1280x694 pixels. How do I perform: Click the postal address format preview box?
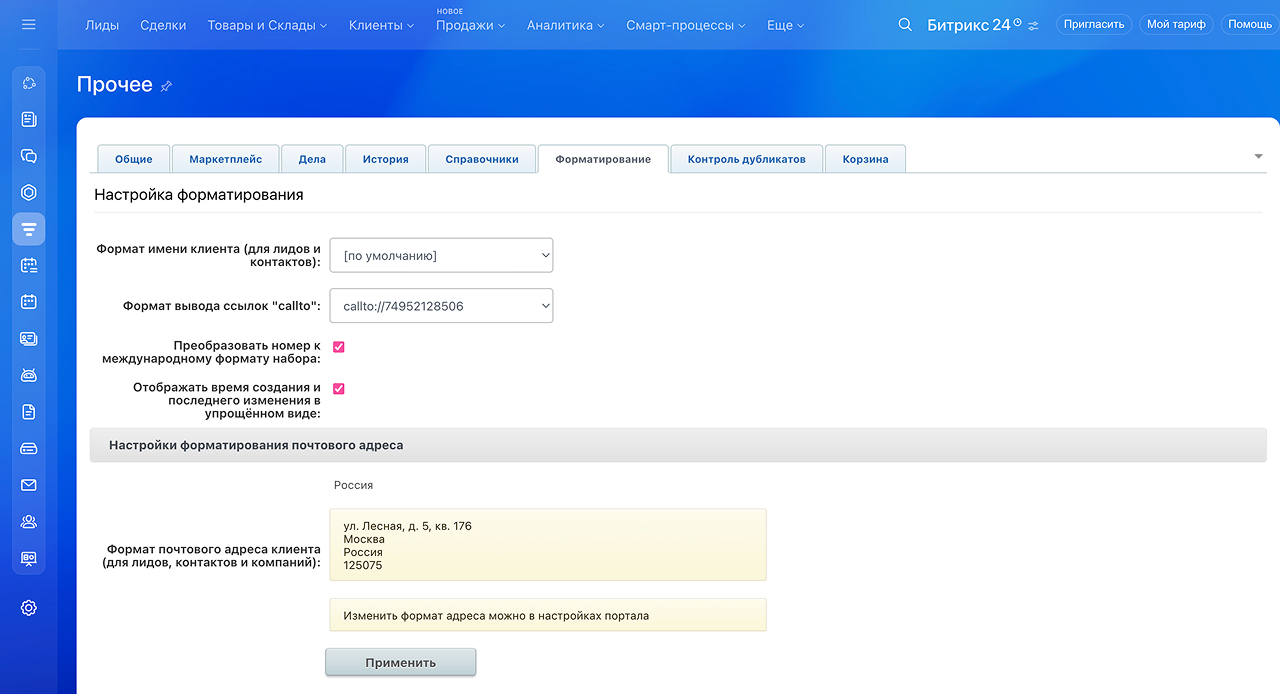pyautogui.click(x=547, y=545)
